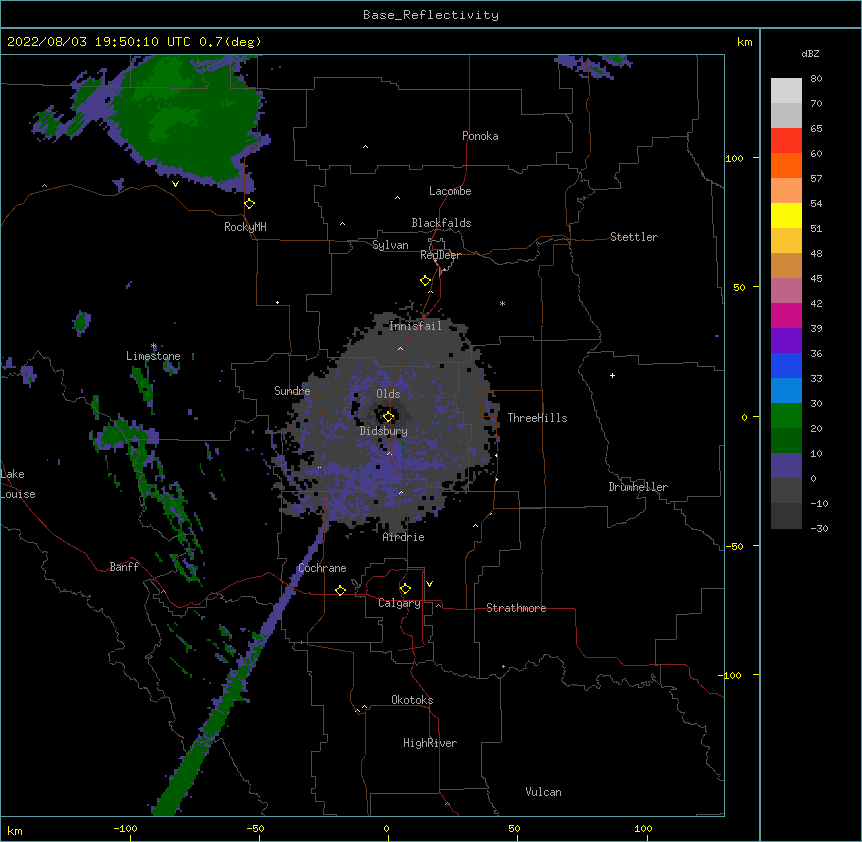Click the Calgary city label
This screenshot has width=862, height=842.
pyautogui.click(x=399, y=603)
